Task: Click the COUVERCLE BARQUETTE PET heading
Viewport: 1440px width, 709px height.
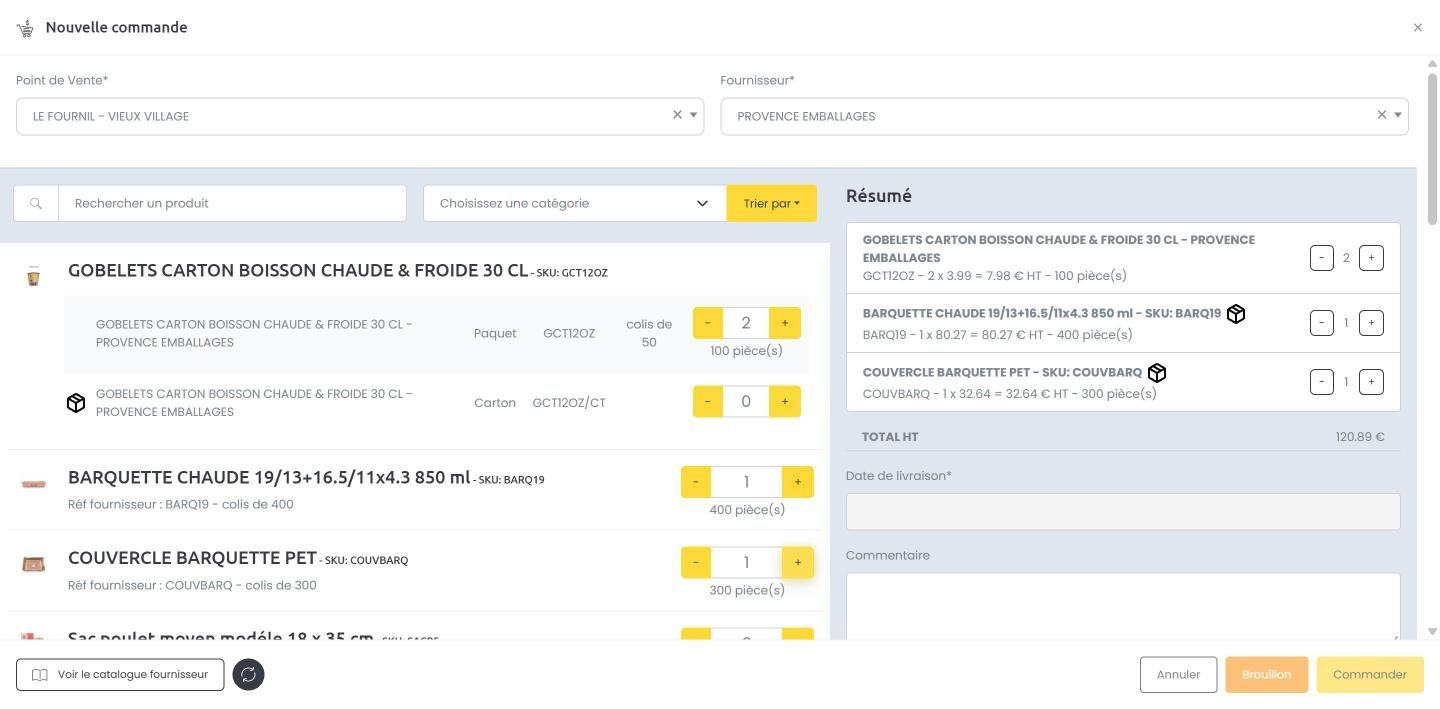Action: pyautogui.click(x=192, y=557)
